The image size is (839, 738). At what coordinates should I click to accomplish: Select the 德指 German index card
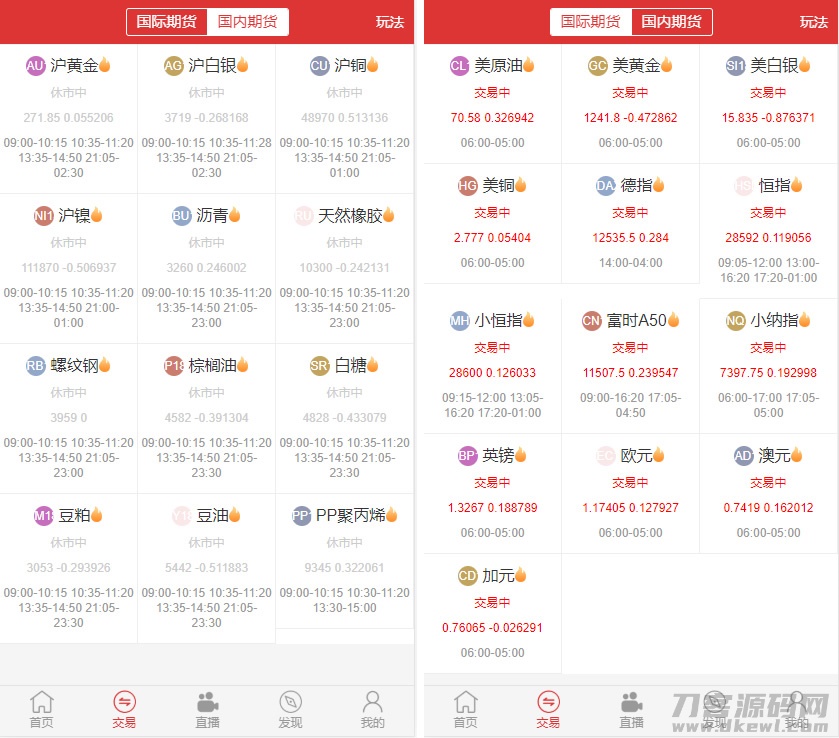(x=631, y=225)
